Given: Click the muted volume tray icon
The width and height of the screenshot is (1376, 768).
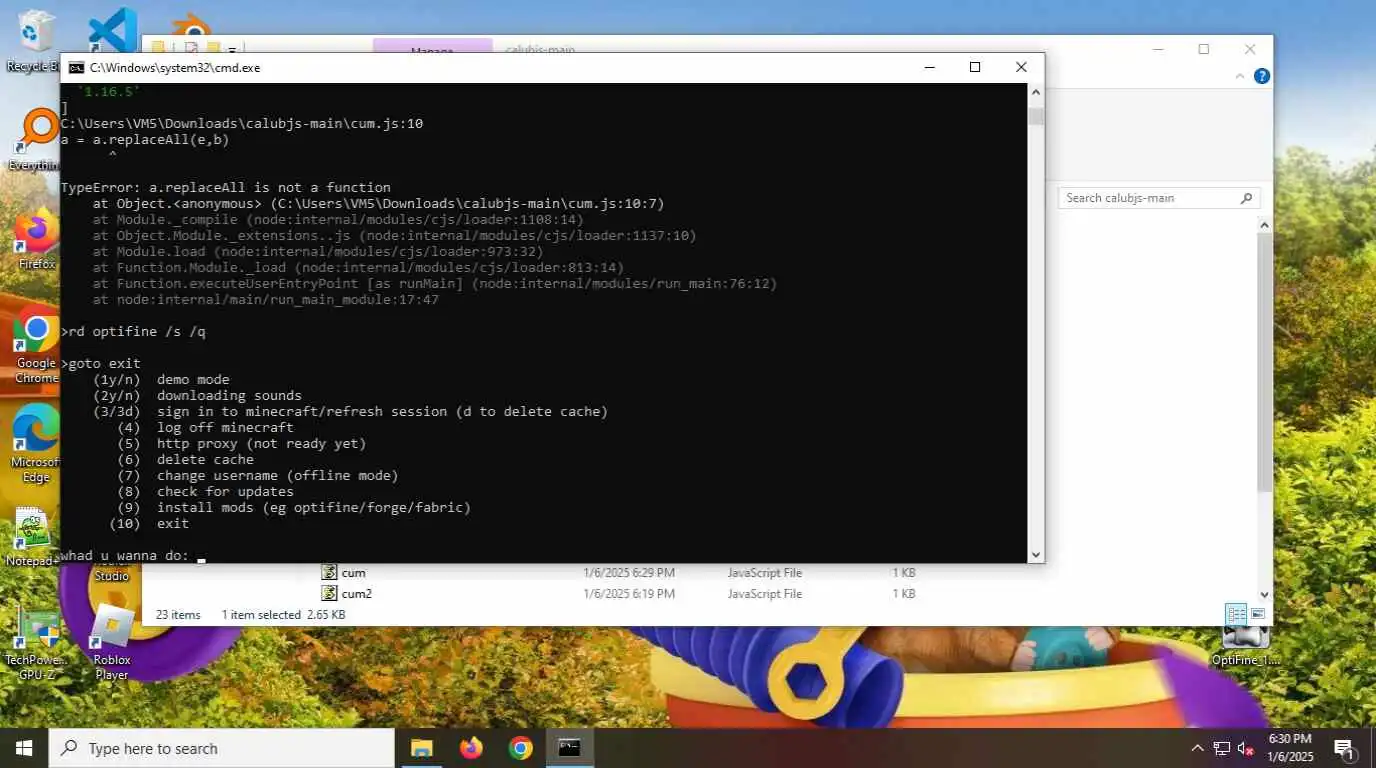Looking at the screenshot, I should (x=1246, y=748).
